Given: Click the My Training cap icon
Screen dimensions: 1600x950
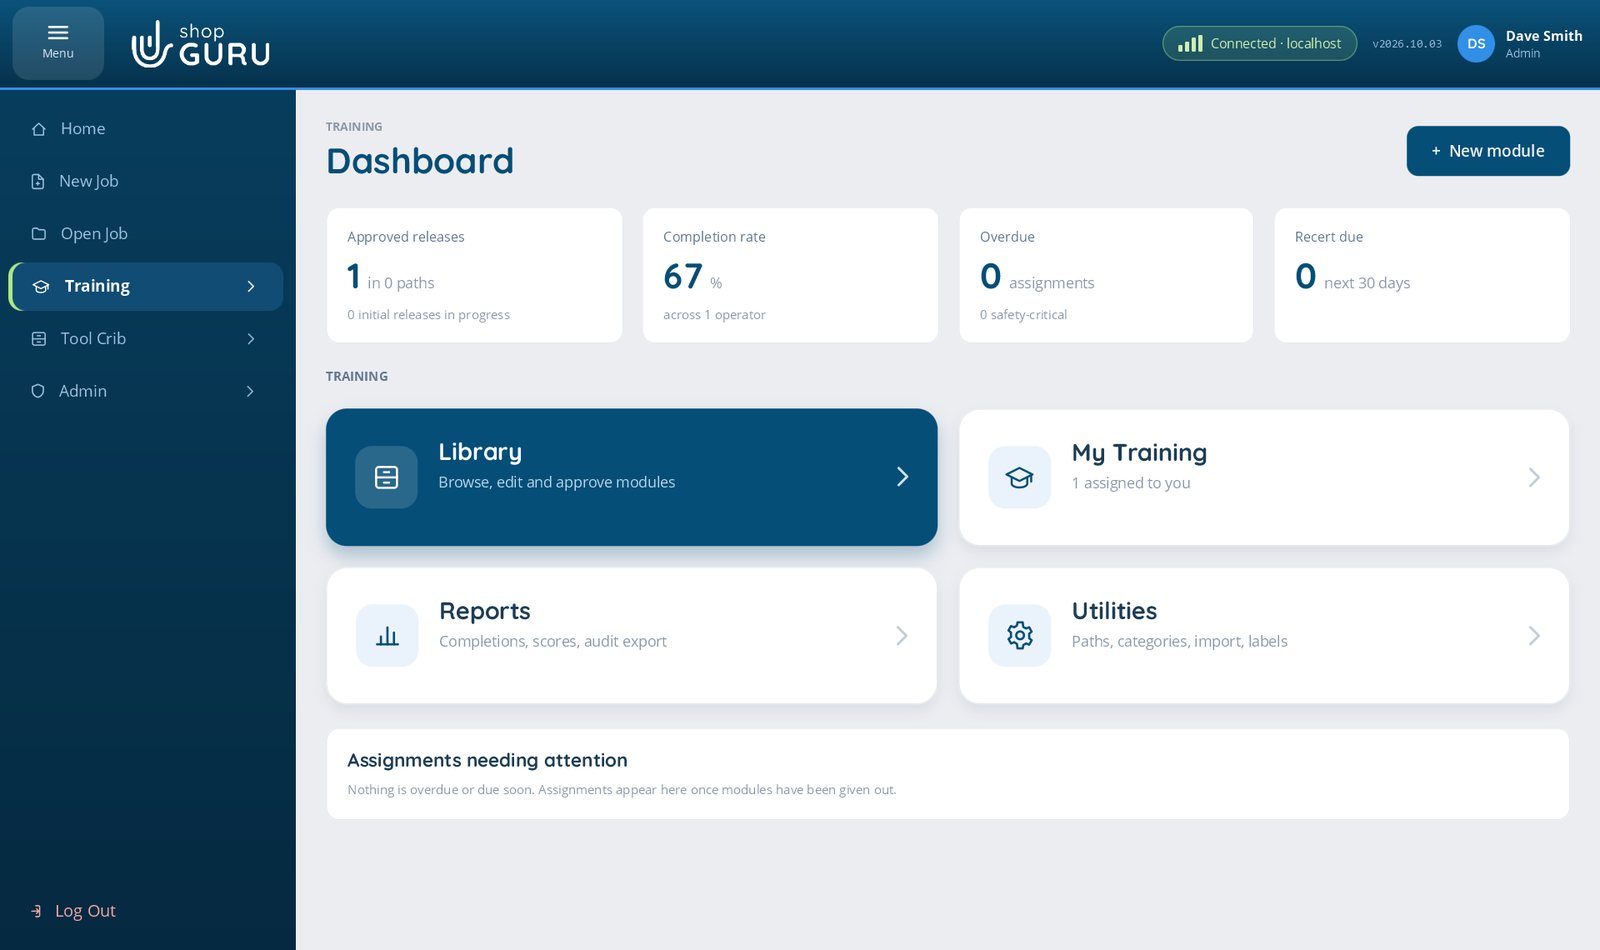Looking at the screenshot, I should point(1019,477).
